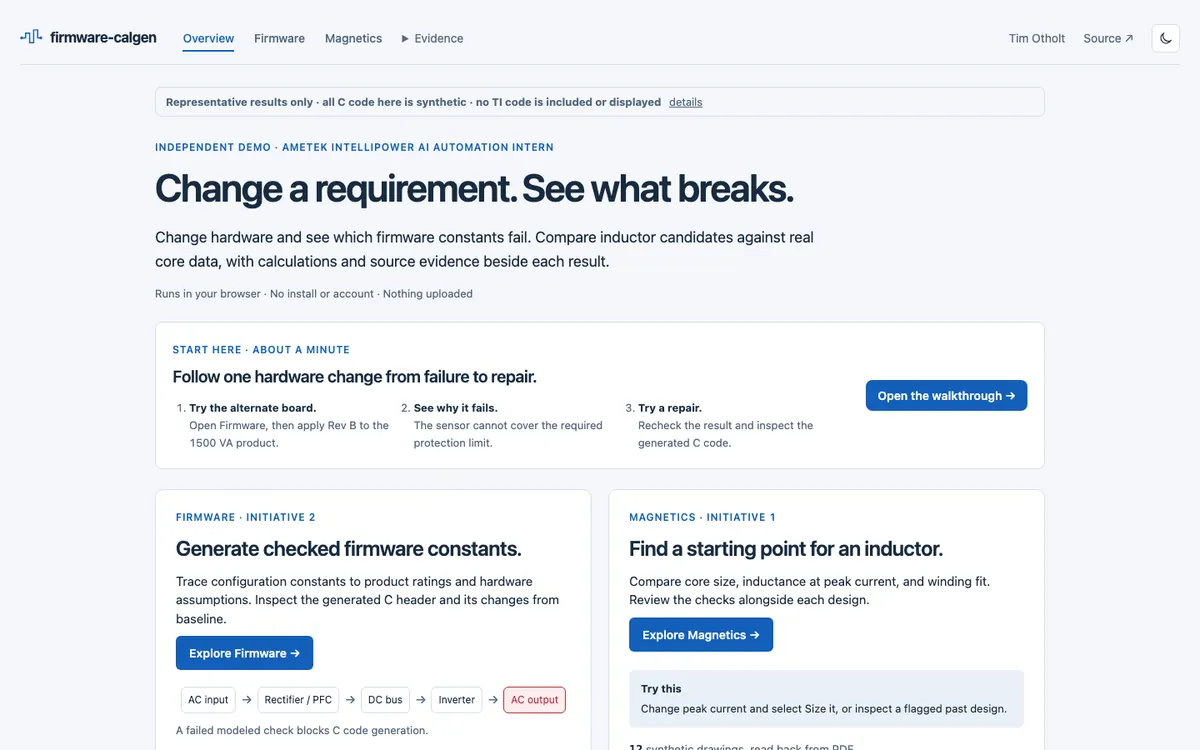This screenshot has width=1200, height=750.
Task: Select the Inverter block
Action: (457, 700)
